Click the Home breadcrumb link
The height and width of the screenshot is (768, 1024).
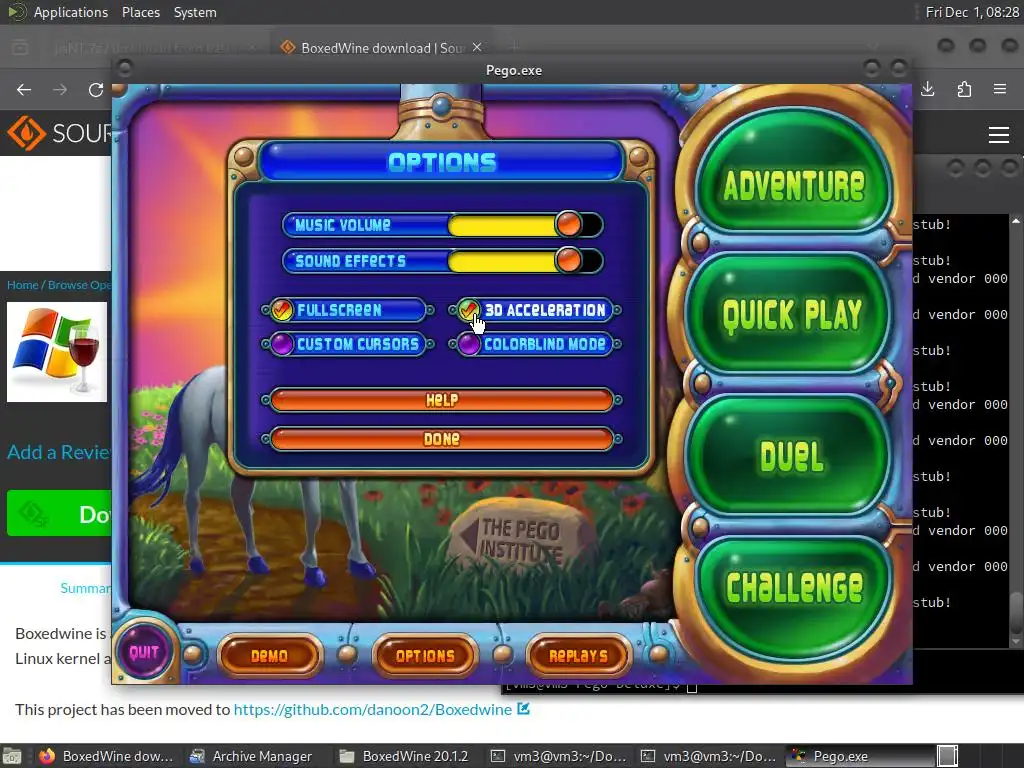[x=22, y=285]
